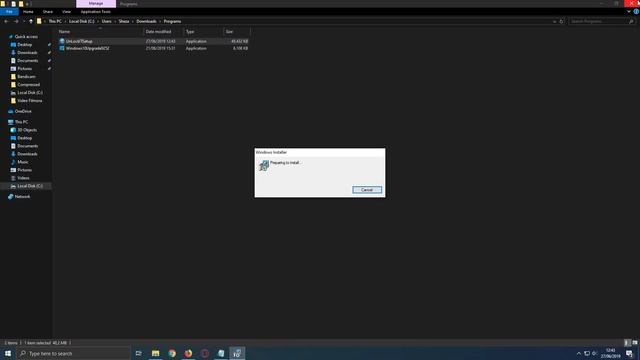The image size is (640, 360).
Task: Open Videos under This PC
Action: (23, 178)
